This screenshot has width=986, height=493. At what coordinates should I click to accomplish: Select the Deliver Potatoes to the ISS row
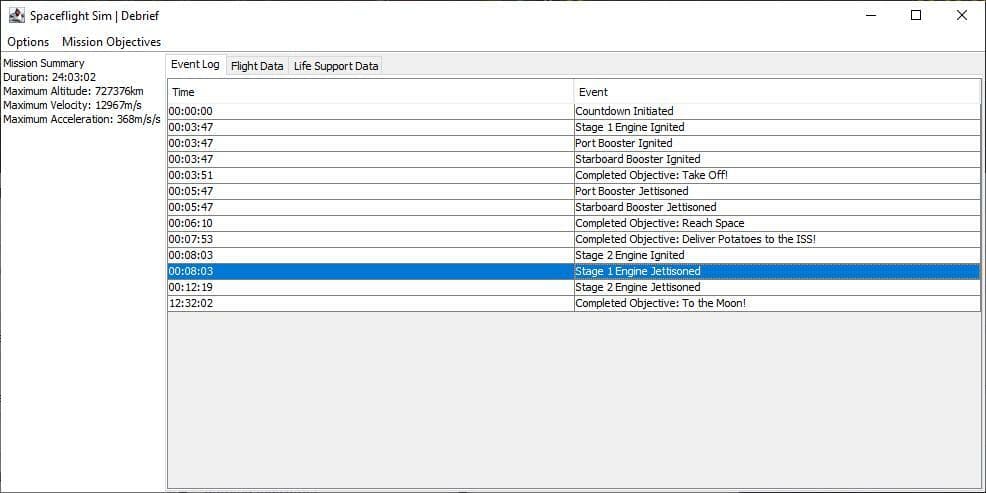[573, 240]
